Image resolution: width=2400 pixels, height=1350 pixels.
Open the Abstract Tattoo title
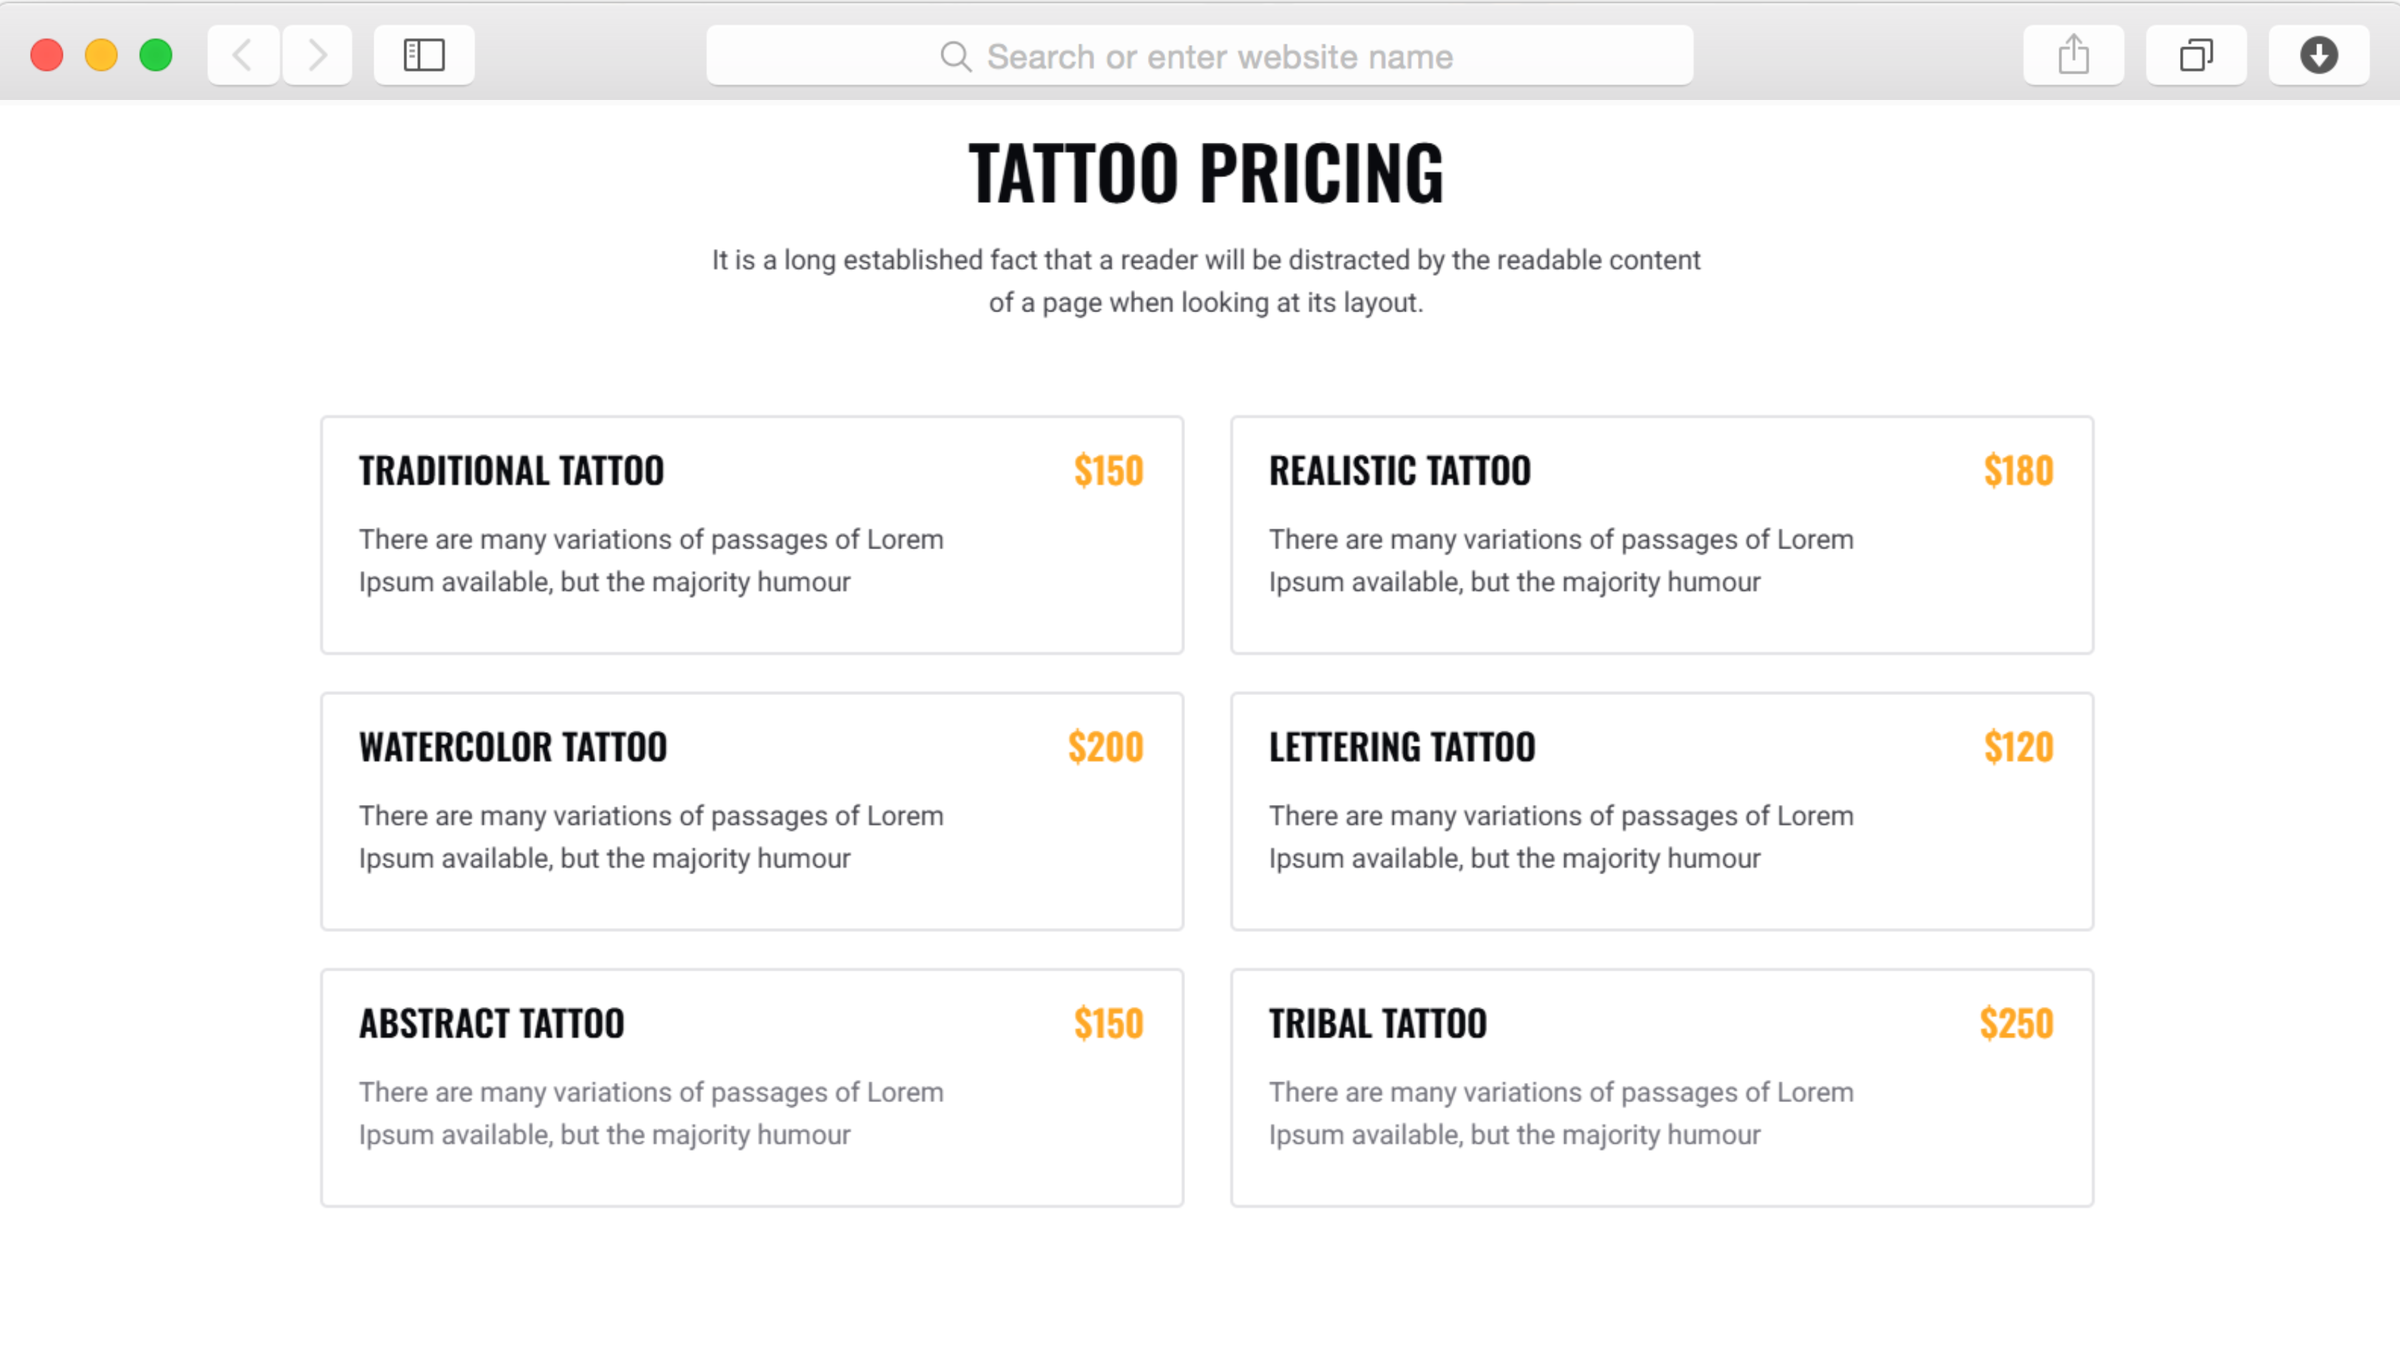point(491,1024)
